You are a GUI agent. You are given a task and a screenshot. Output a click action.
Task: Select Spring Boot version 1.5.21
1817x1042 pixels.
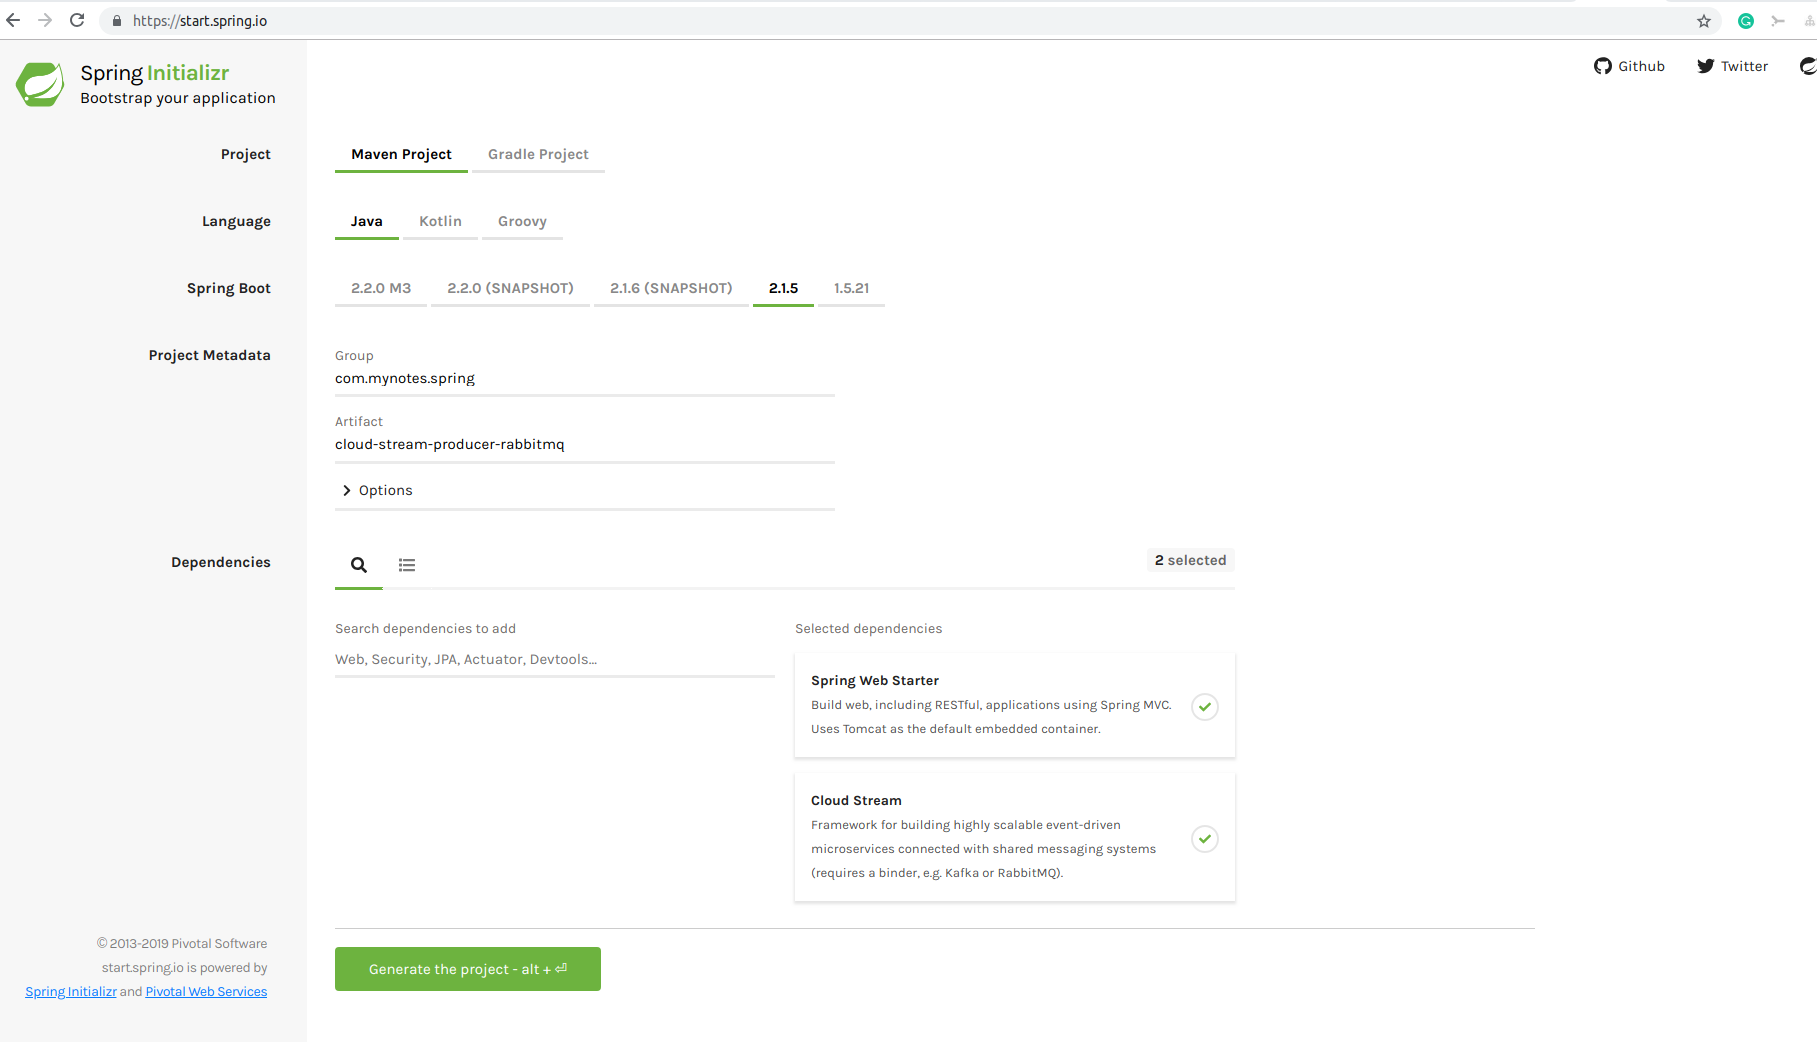point(851,288)
